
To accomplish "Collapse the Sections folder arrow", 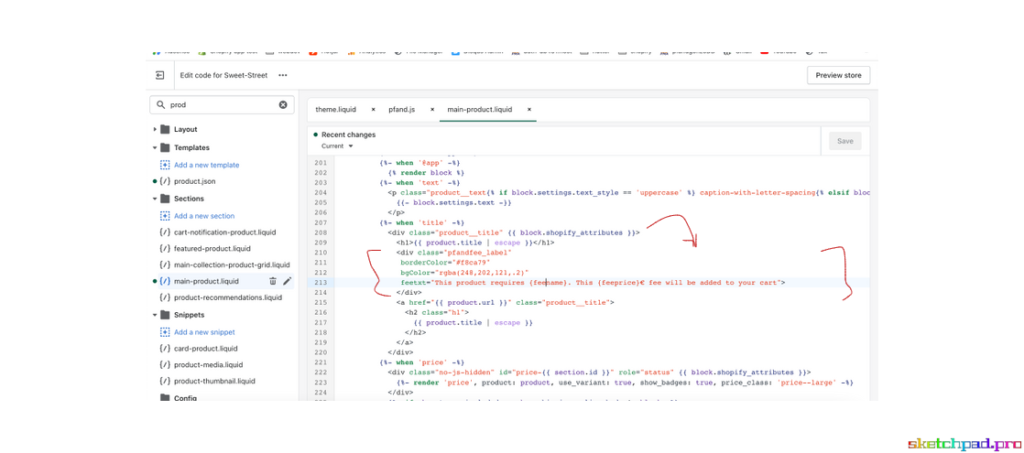I will pyautogui.click(x=155, y=198).
